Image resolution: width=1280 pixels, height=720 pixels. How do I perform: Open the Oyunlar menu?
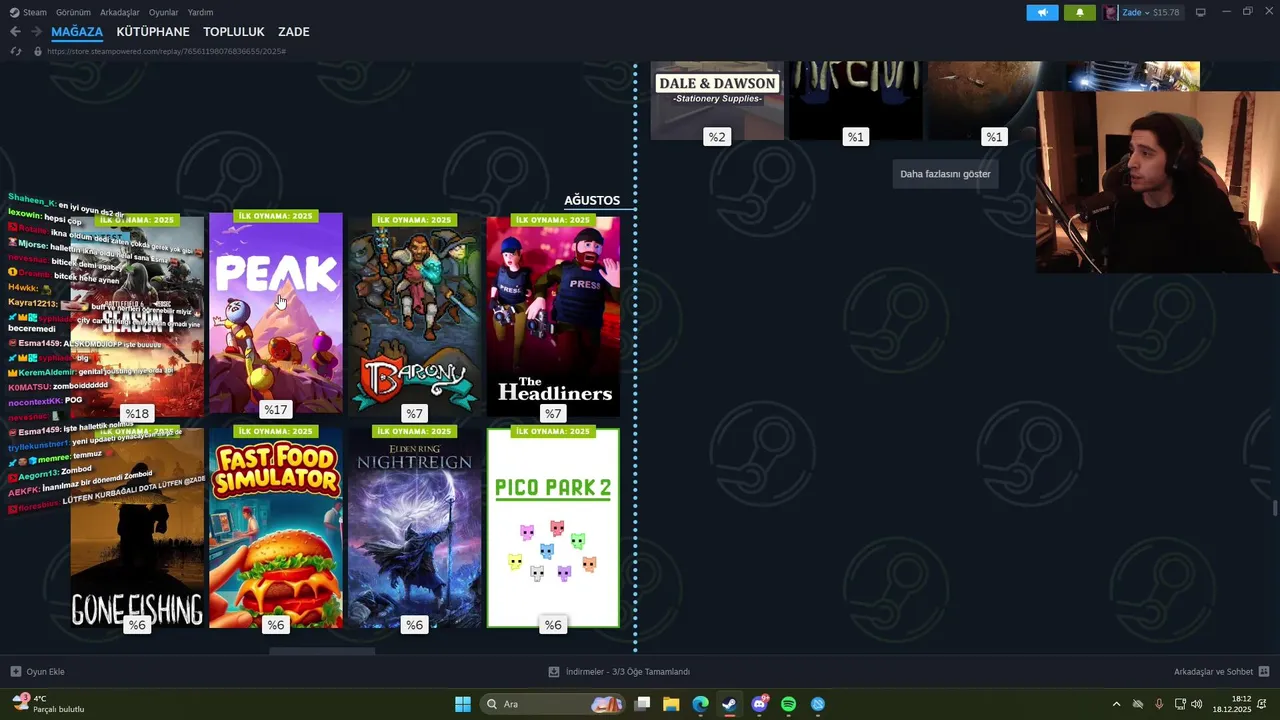pos(163,12)
